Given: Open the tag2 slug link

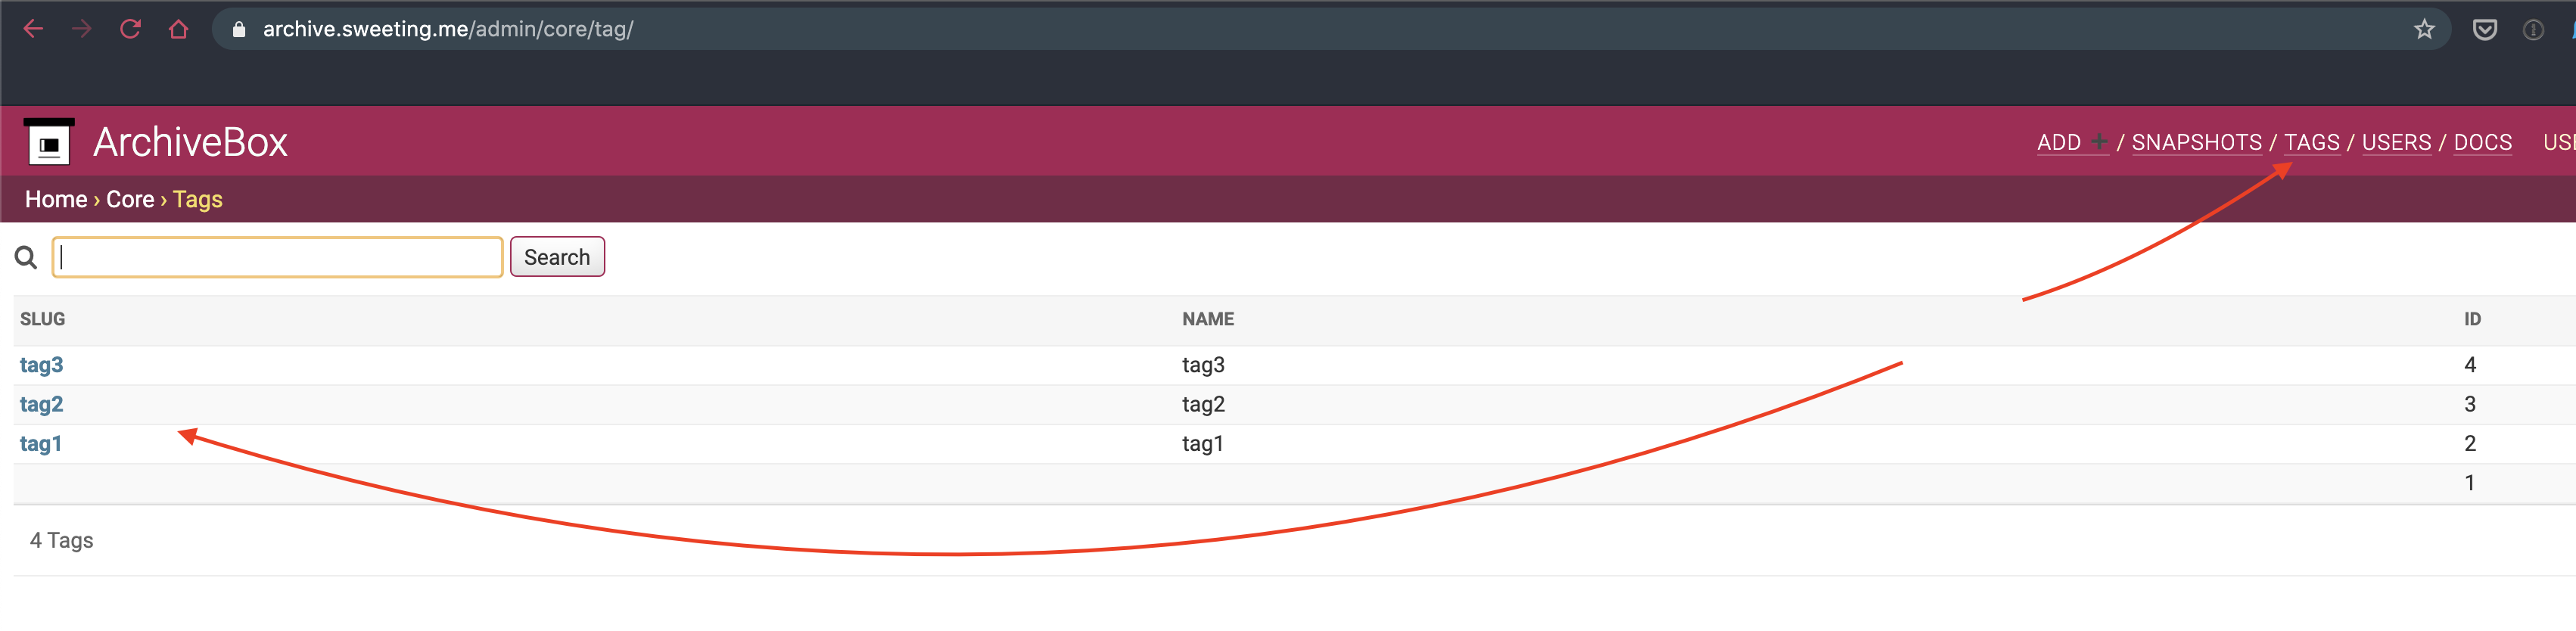Looking at the screenshot, I should [41, 404].
